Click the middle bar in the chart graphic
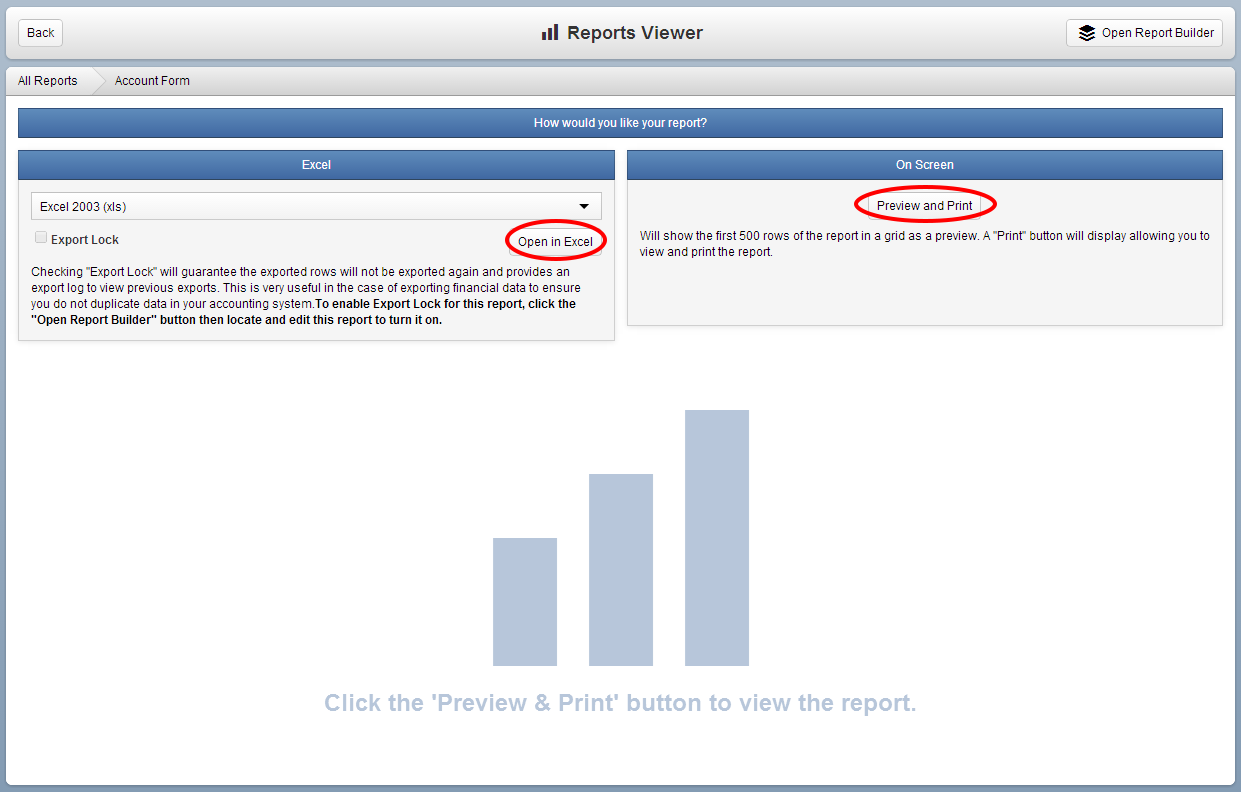Viewport: 1241px width, 792px height. point(621,570)
